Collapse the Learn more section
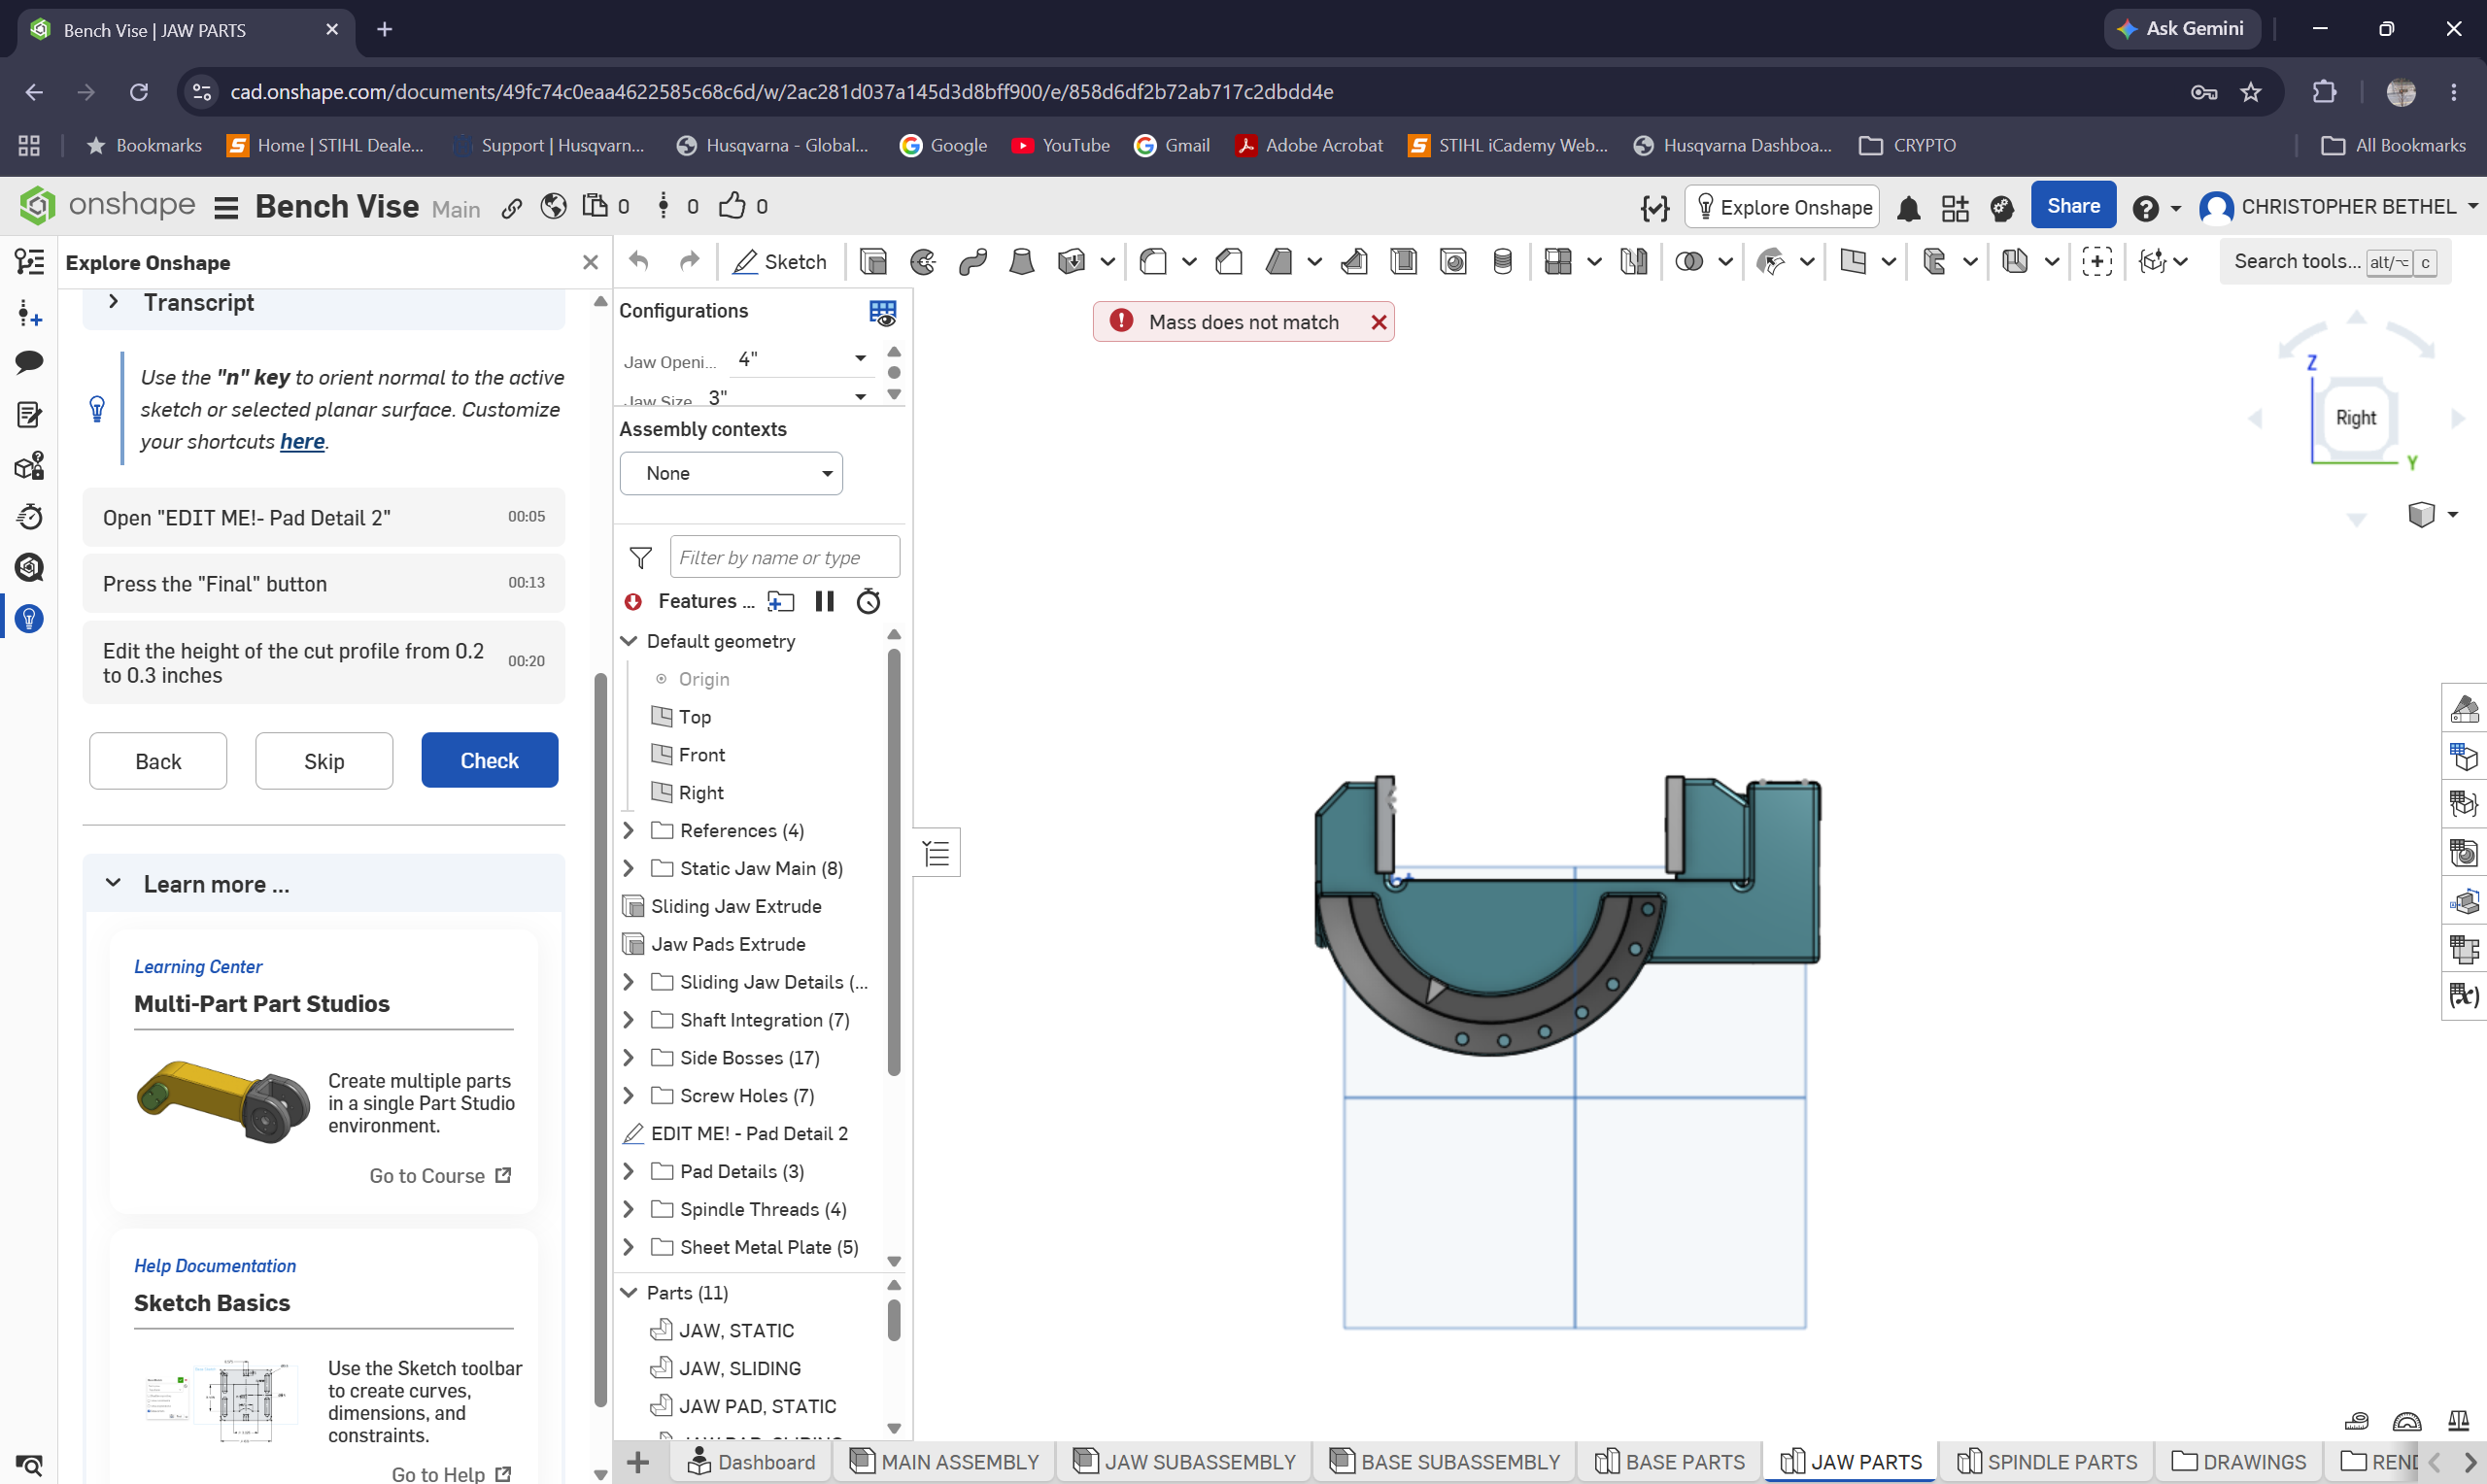Image resolution: width=2487 pixels, height=1484 pixels. (x=113, y=883)
